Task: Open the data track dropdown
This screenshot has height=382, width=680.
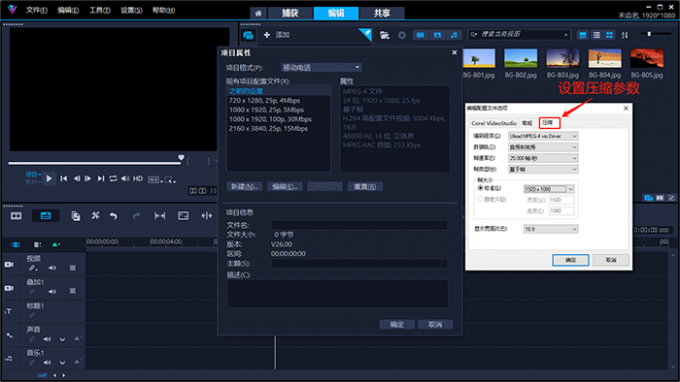Action: [543, 147]
